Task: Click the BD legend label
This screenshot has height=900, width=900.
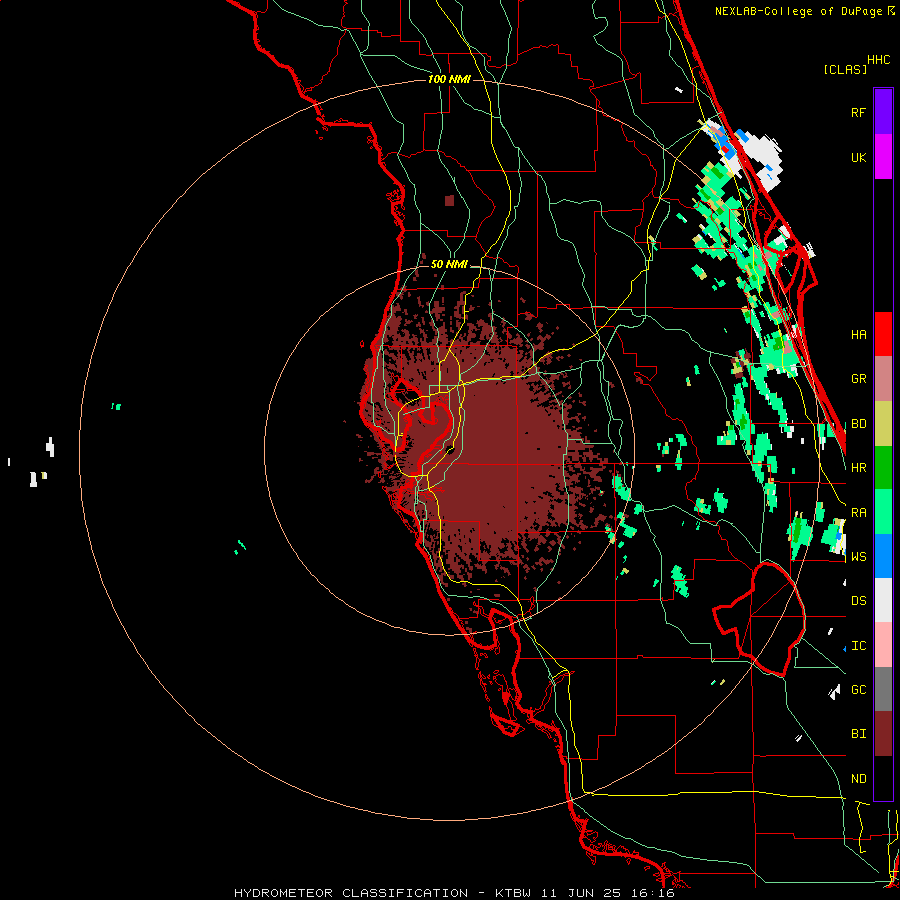Action: (x=858, y=424)
